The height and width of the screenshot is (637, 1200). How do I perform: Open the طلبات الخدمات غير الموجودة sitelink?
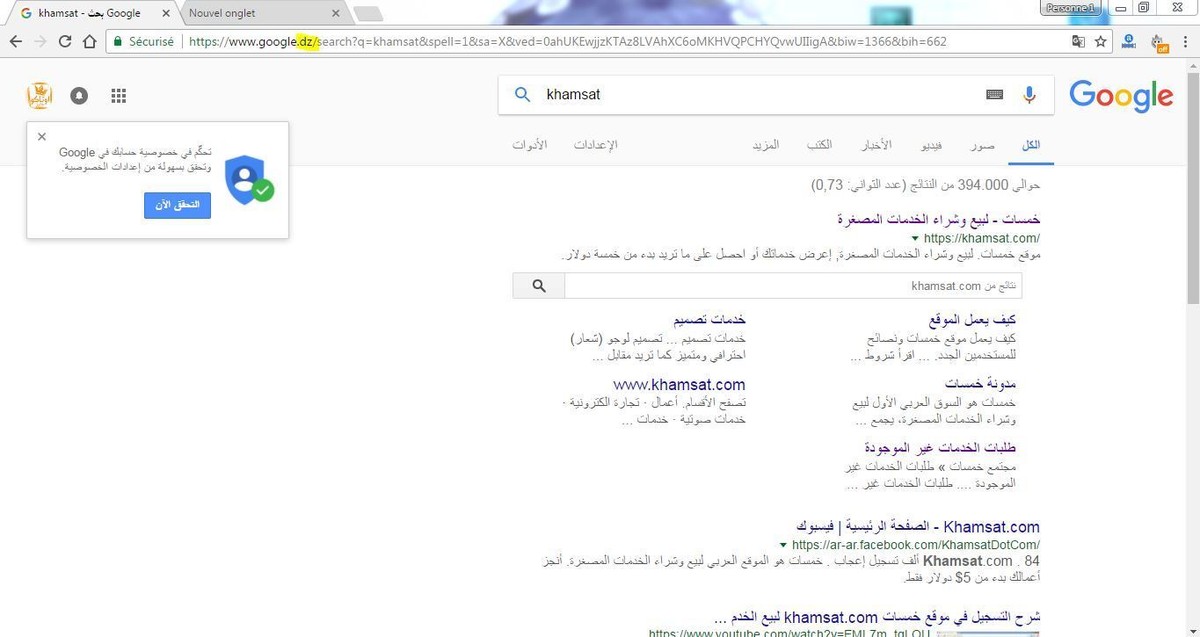[941, 447]
